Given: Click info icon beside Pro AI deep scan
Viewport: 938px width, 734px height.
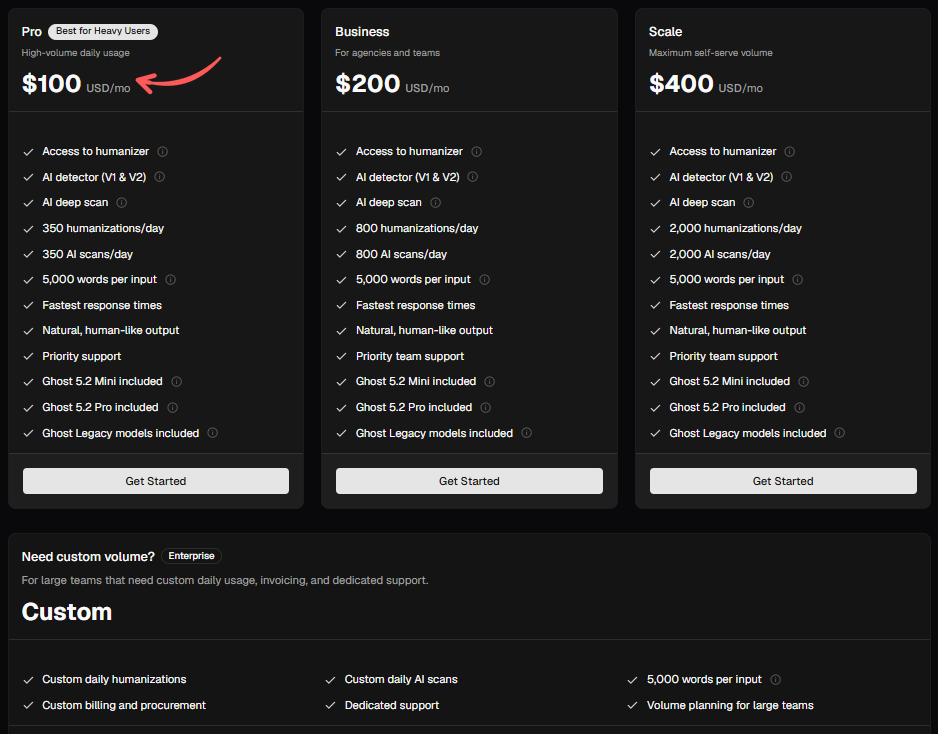Looking at the screenshot, I should point(121,203).
